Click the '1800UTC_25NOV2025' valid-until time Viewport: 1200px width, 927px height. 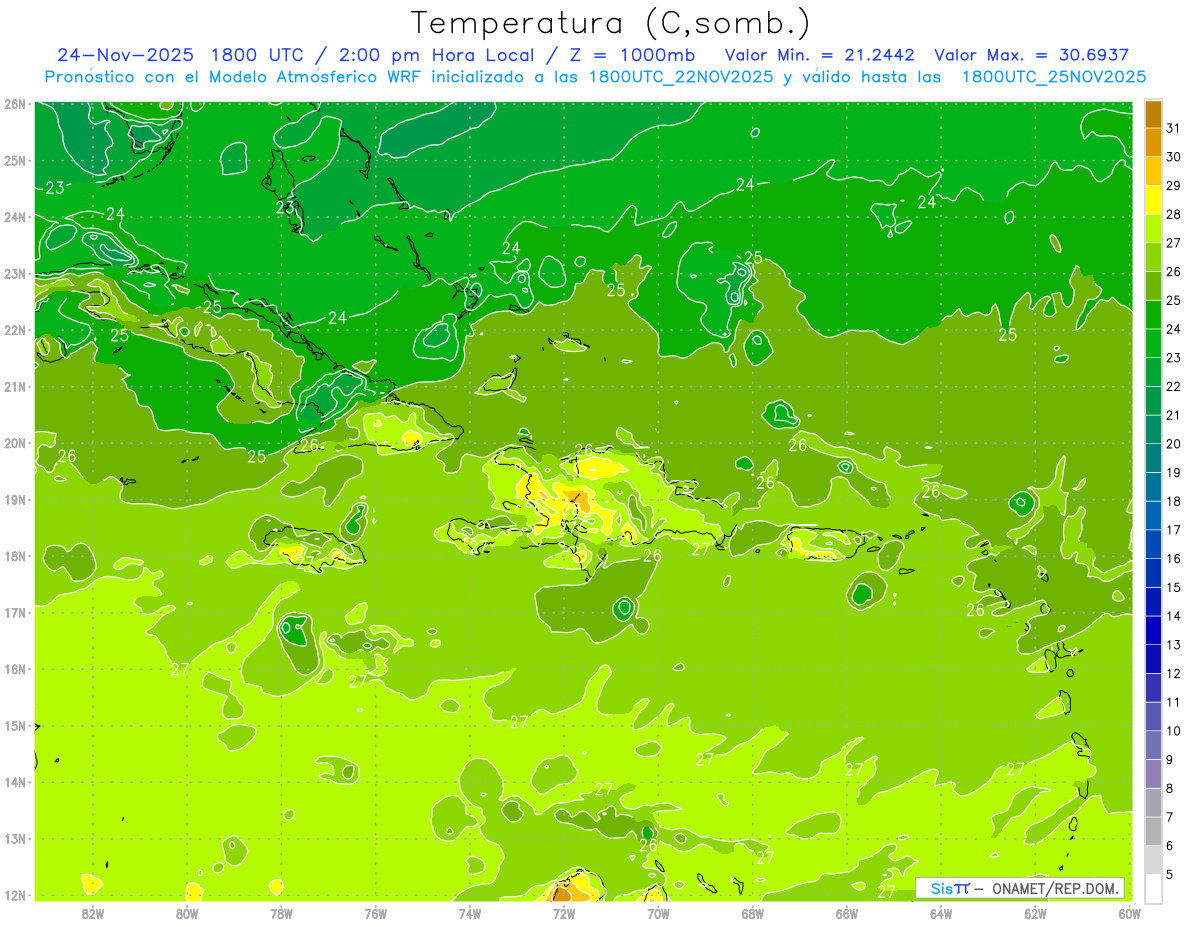click(x=1053, y=77)
